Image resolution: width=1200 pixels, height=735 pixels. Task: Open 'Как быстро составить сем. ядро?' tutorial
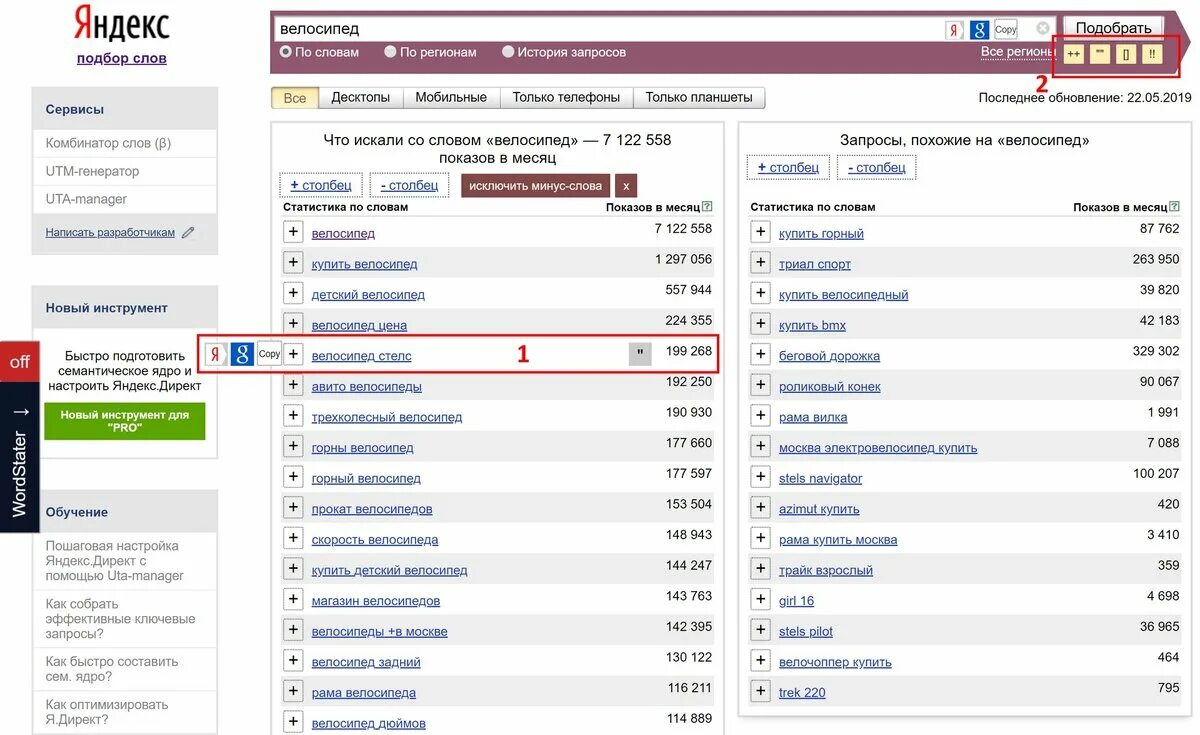coord(112,669)
